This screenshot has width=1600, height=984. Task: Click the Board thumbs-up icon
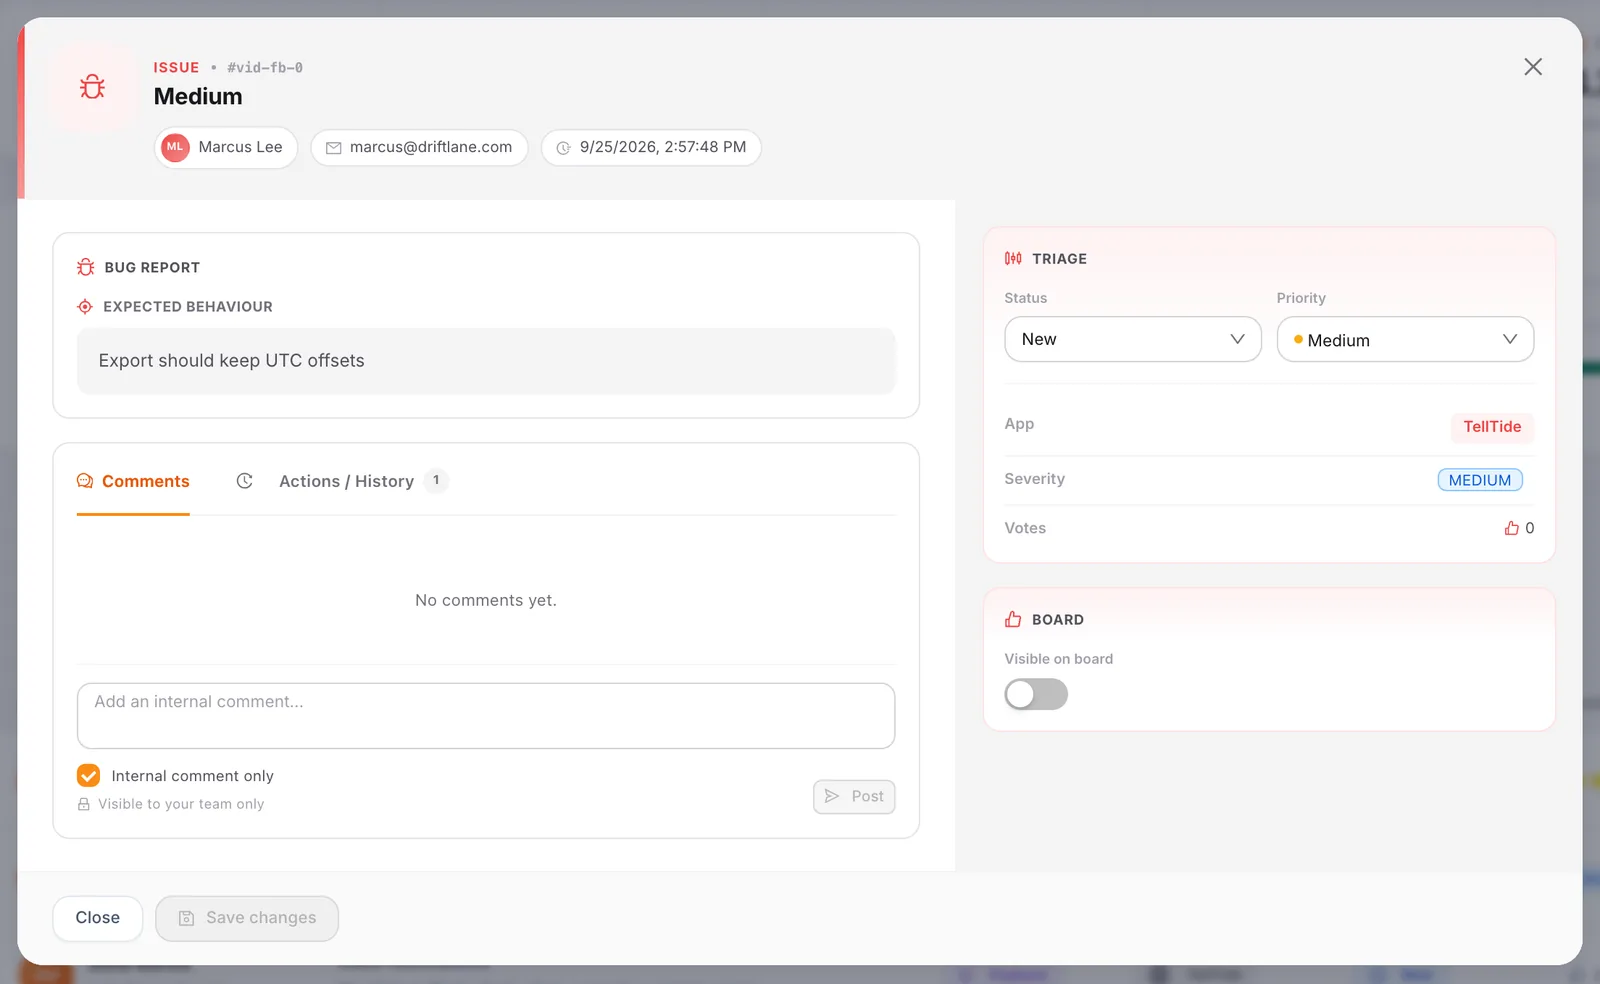(x=1013, y=619)
